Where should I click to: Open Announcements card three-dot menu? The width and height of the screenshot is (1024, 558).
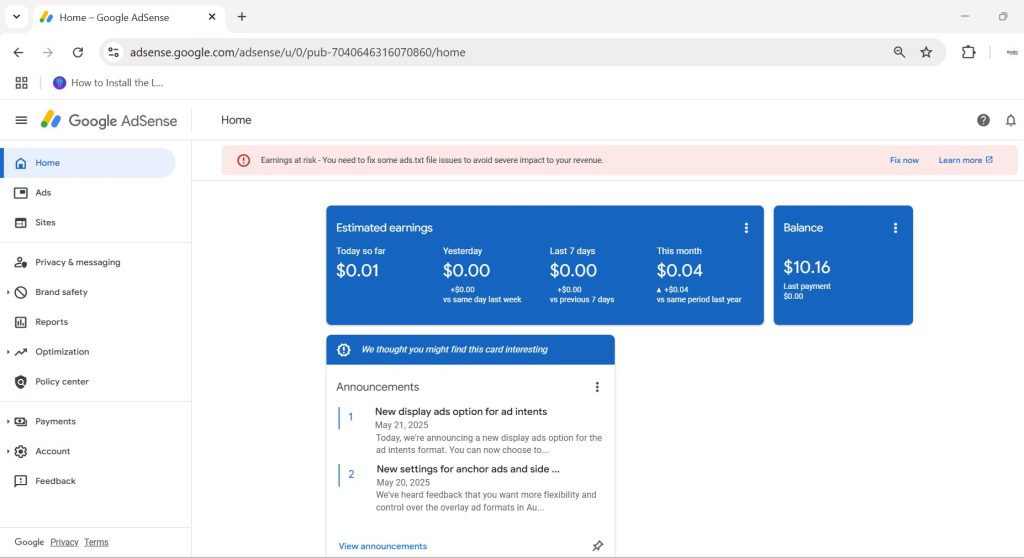pos(597,387)
